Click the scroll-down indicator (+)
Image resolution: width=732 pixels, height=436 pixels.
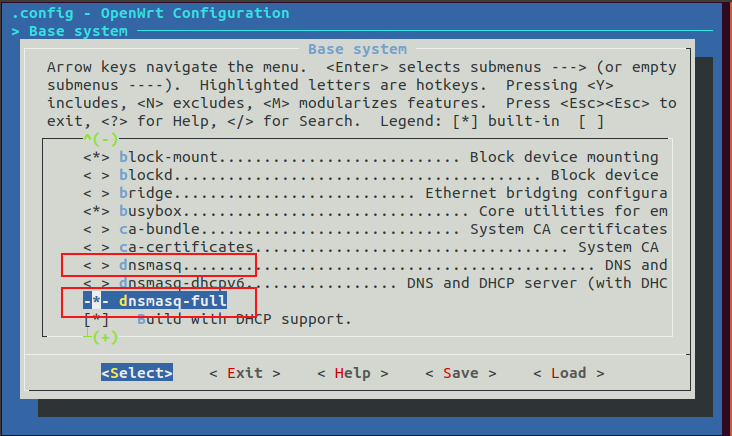click(105, 337)
